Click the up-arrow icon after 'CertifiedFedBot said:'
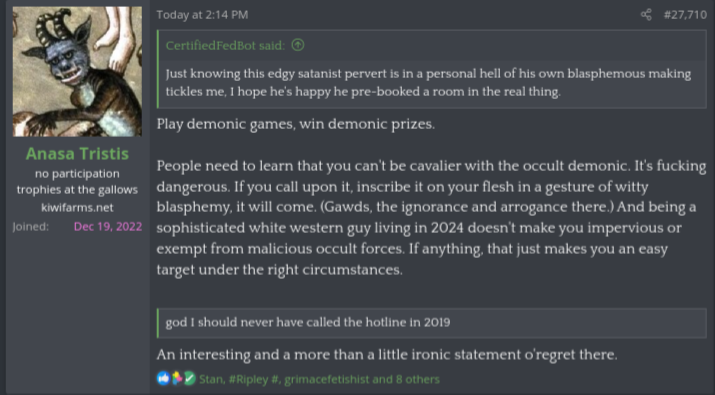Screen dimensions: 715x395 pos(298,45)
